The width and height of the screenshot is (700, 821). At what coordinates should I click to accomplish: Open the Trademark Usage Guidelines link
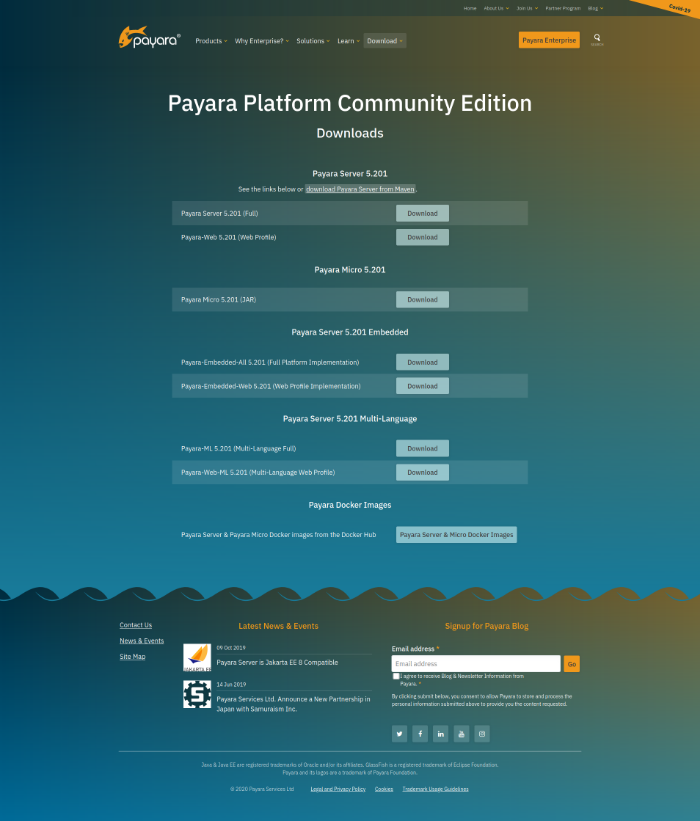coord(435,789)
